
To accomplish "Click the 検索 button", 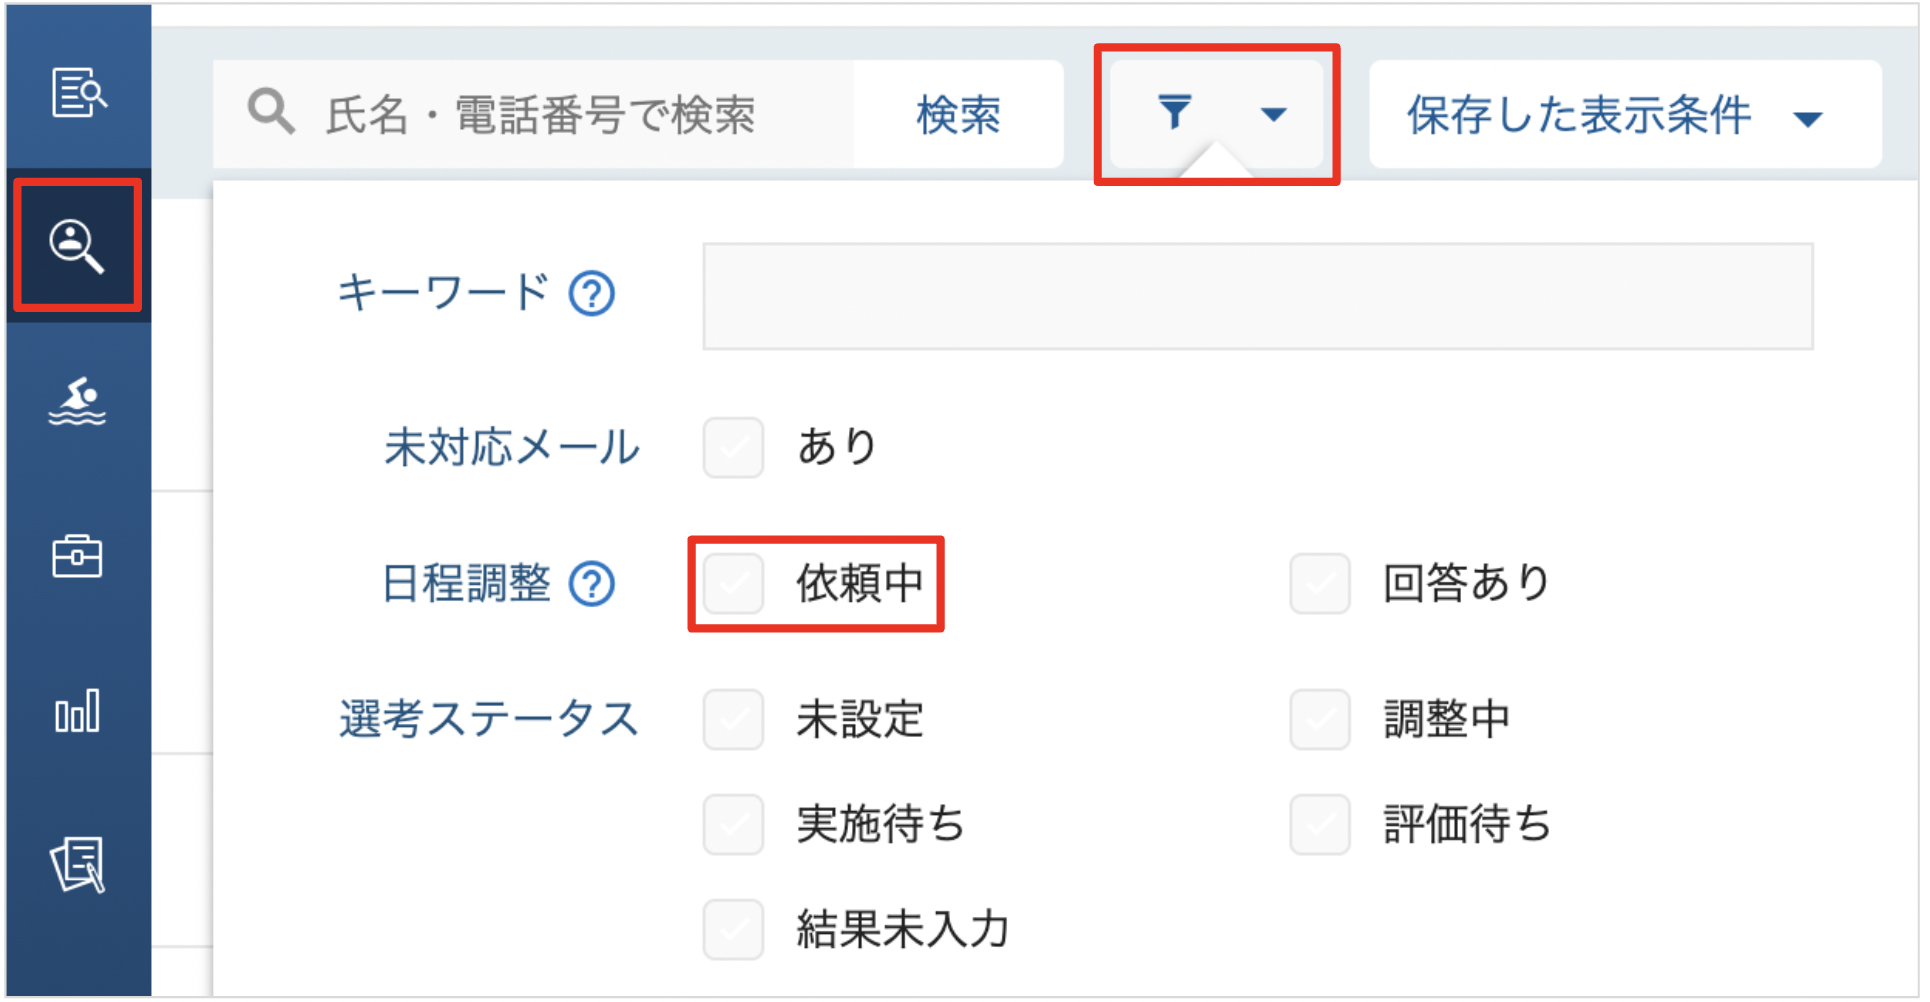I will (958, 114).
